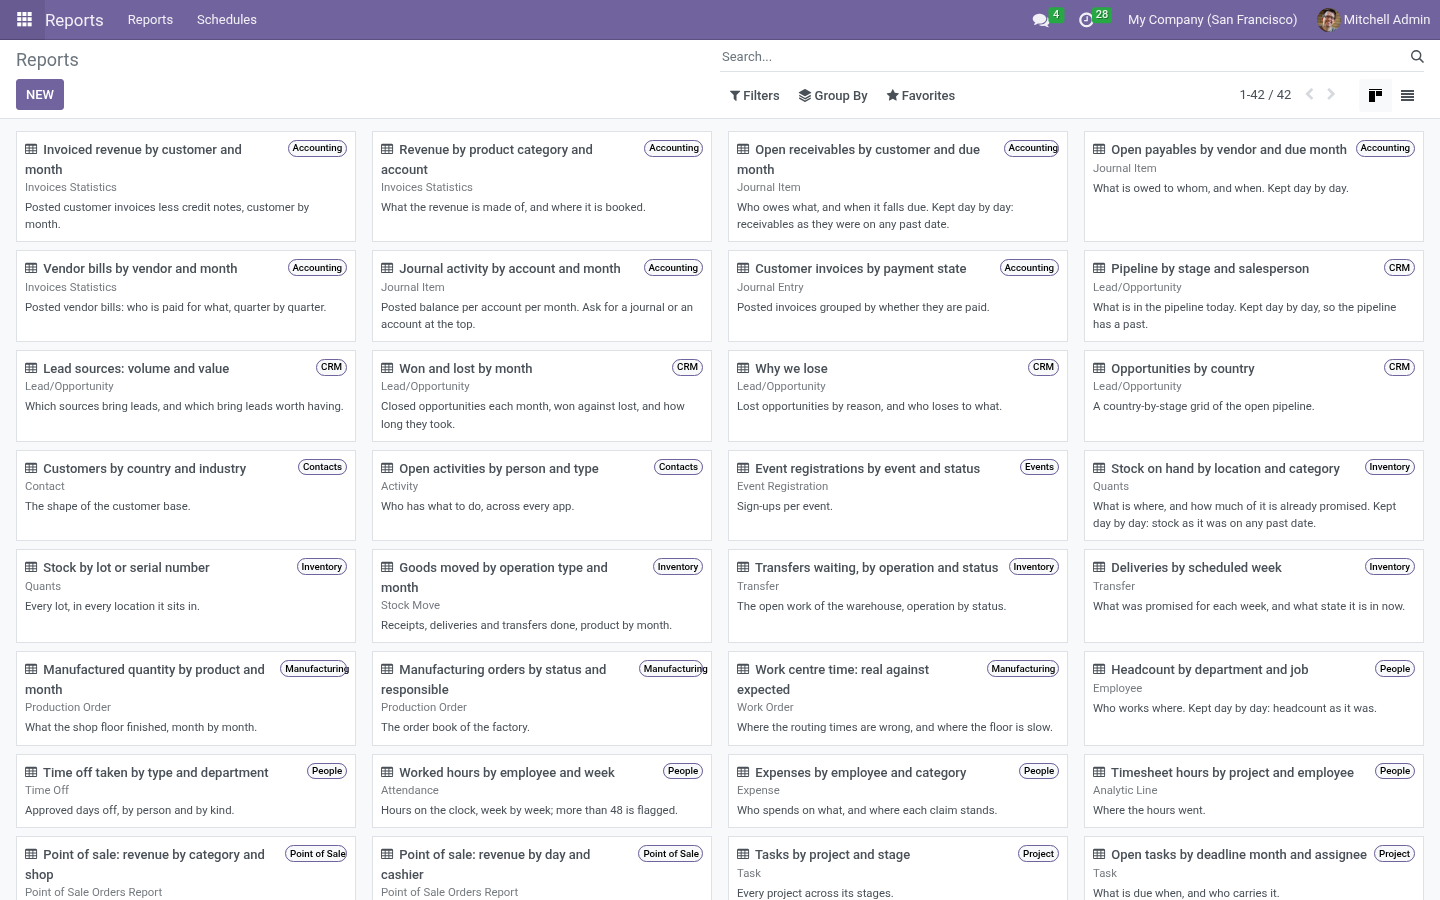Click Inventory tag on Stock on hand card

click(1390, 467)
